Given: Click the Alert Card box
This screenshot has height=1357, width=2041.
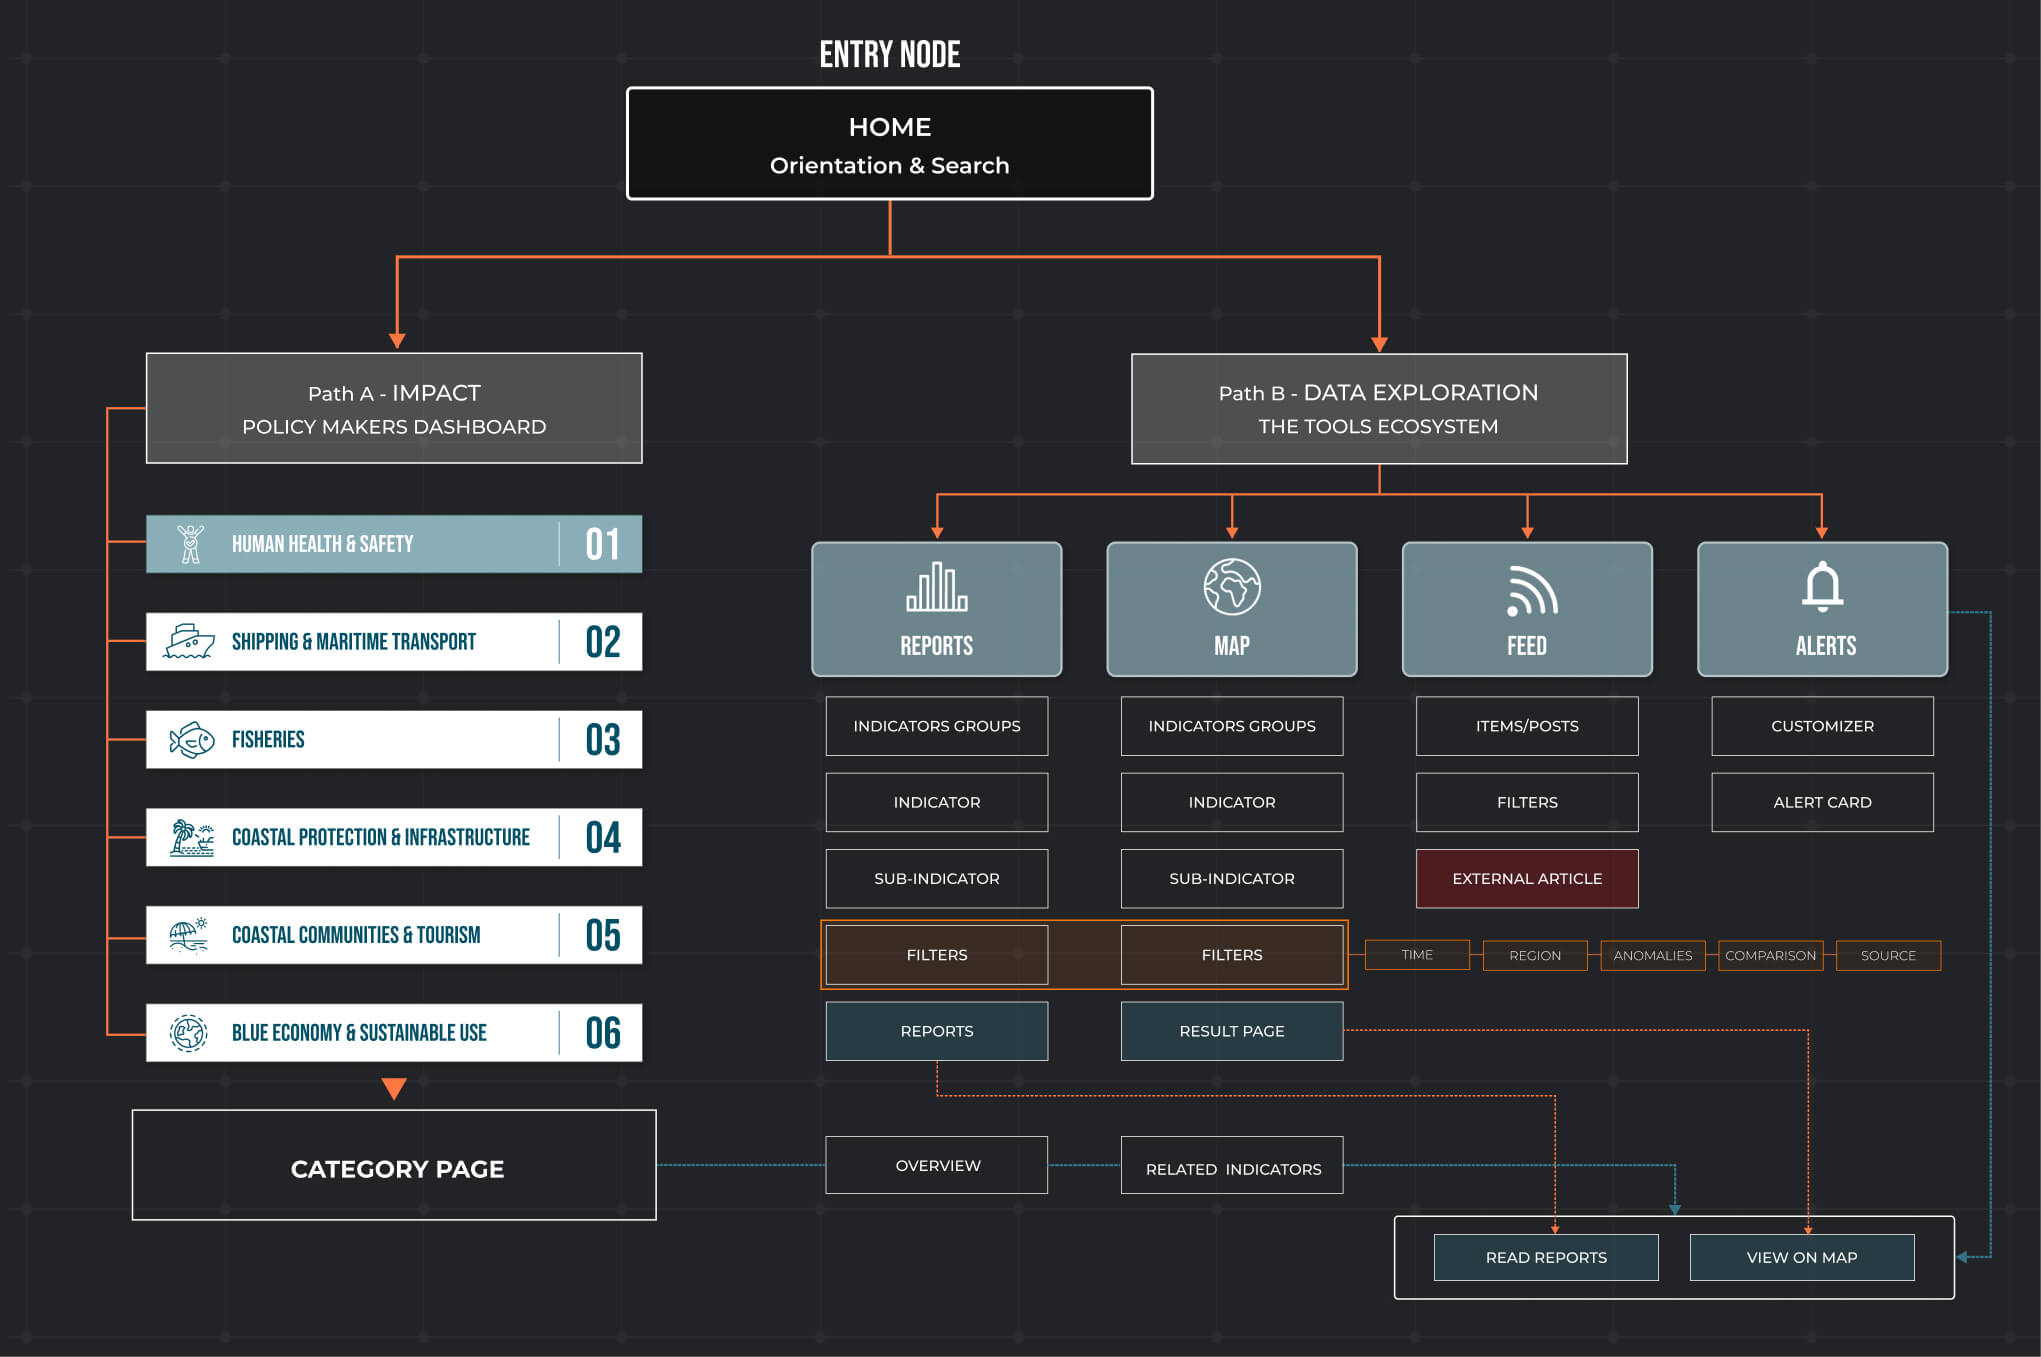Looking at the screenshot, I should point(1823,802).
